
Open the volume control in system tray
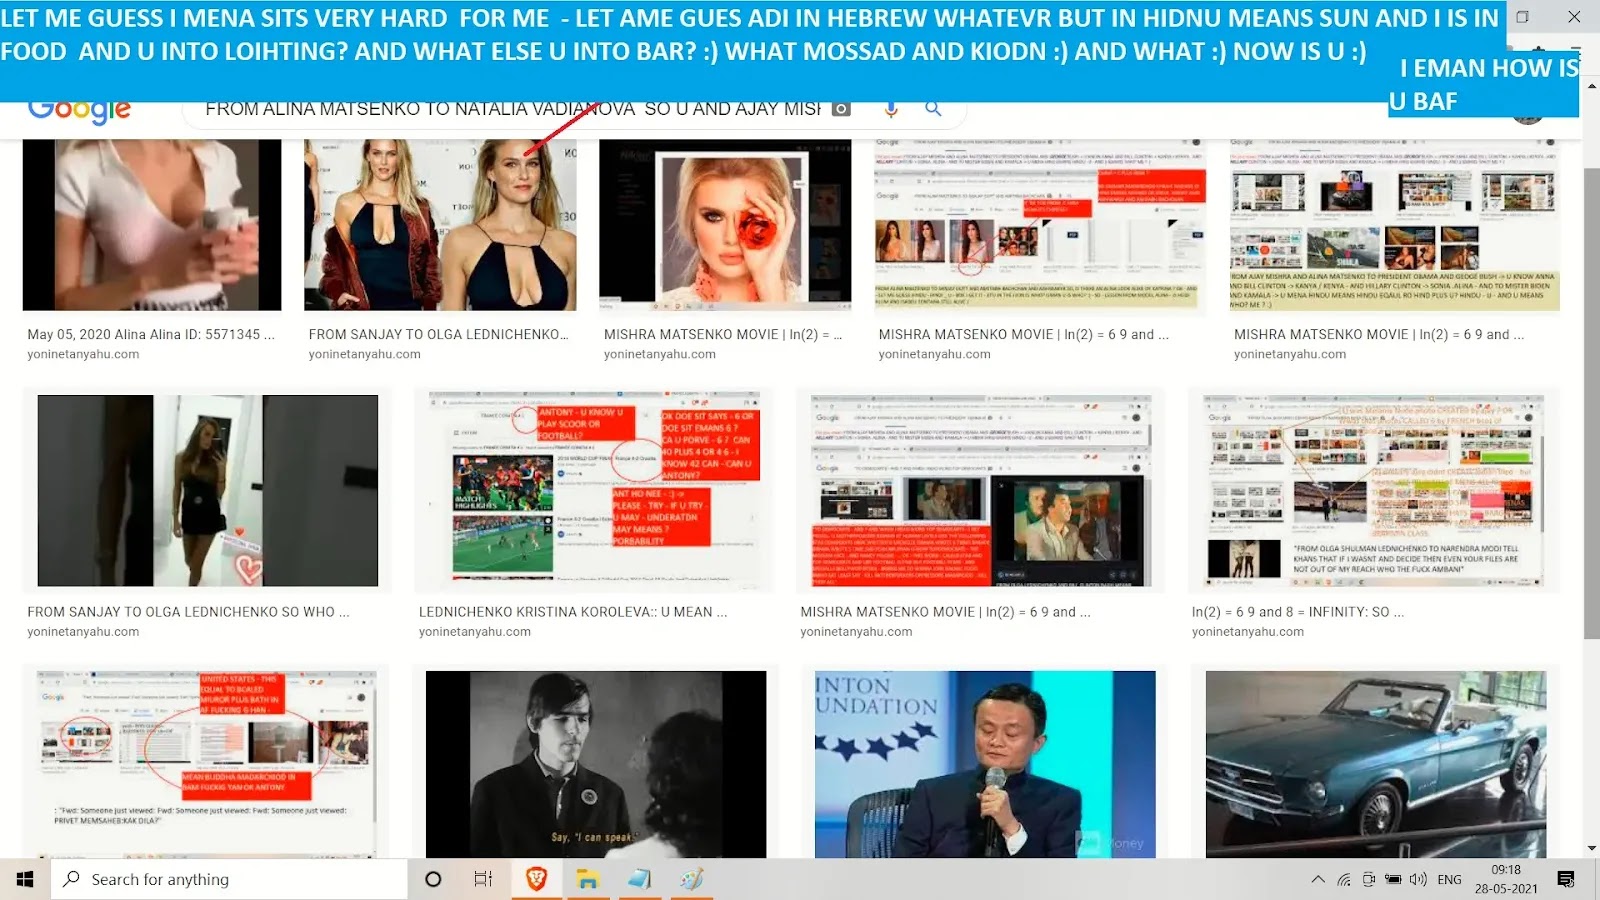click(x=1418, y=880)
